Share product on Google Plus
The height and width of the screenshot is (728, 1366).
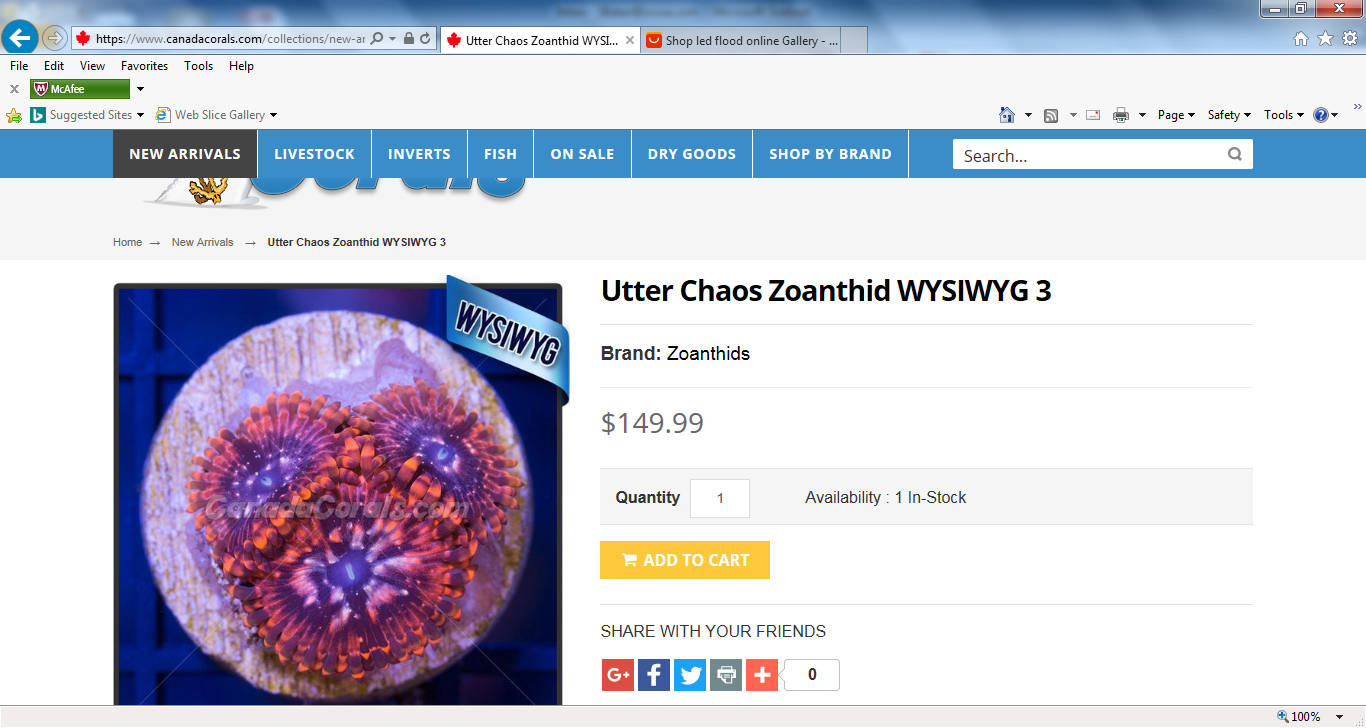[x=617, y=675]
